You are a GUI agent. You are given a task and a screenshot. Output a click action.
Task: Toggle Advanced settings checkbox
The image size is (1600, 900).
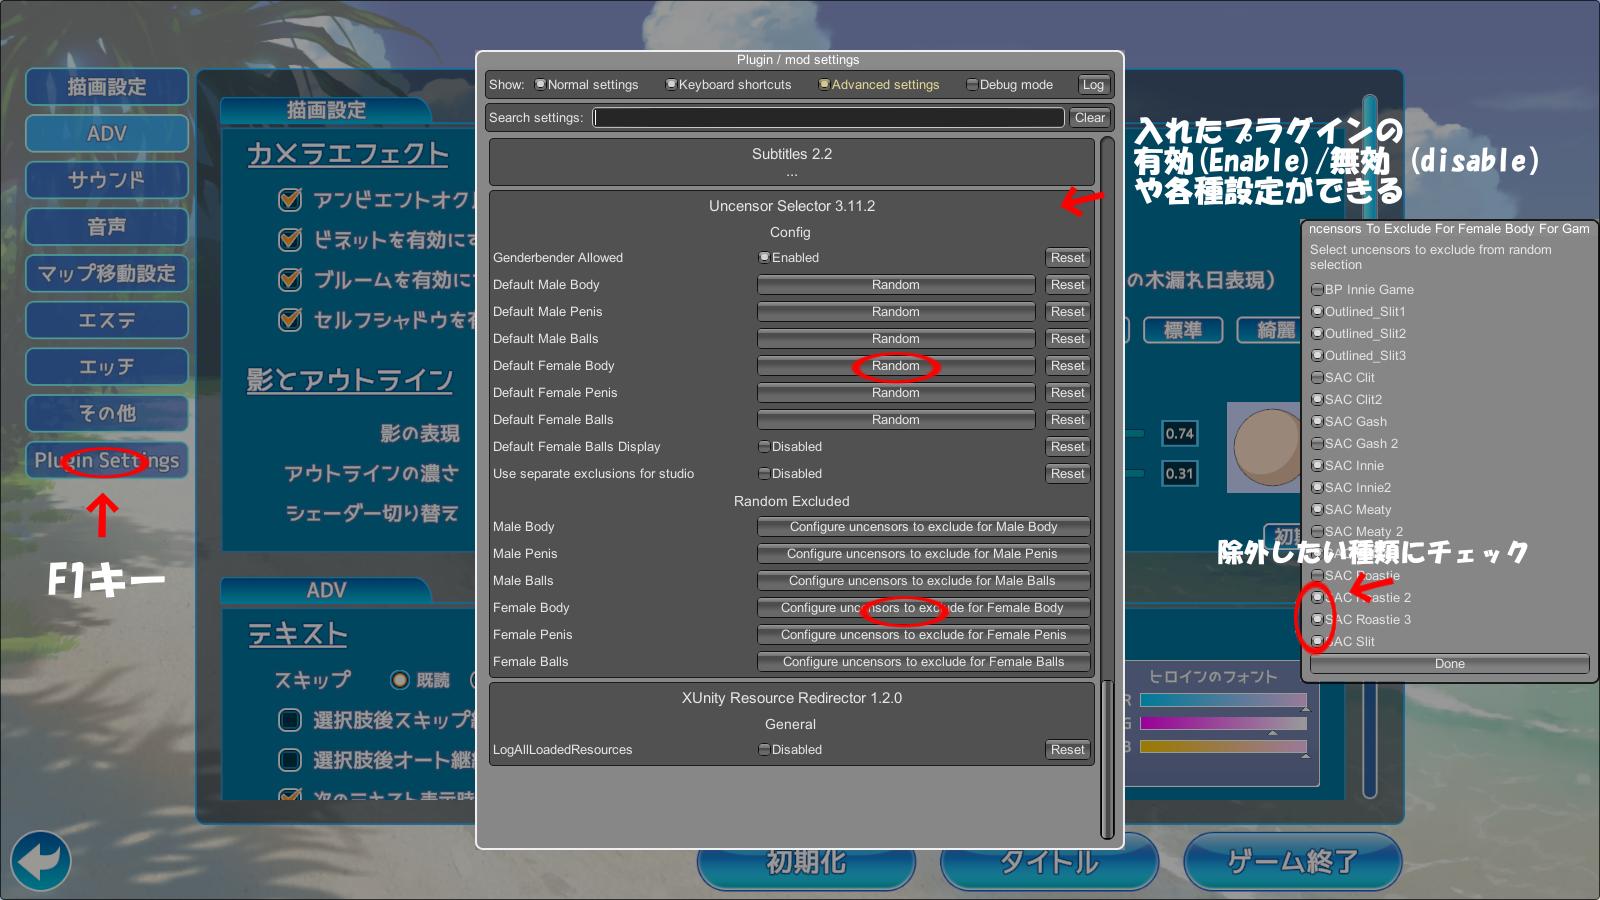824,85
